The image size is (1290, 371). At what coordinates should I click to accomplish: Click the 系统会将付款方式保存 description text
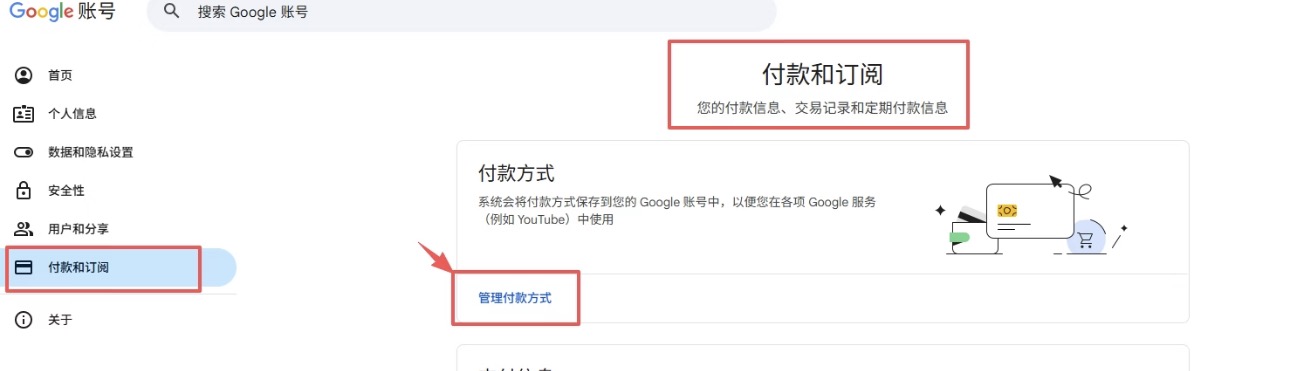(x=678, y=210)
